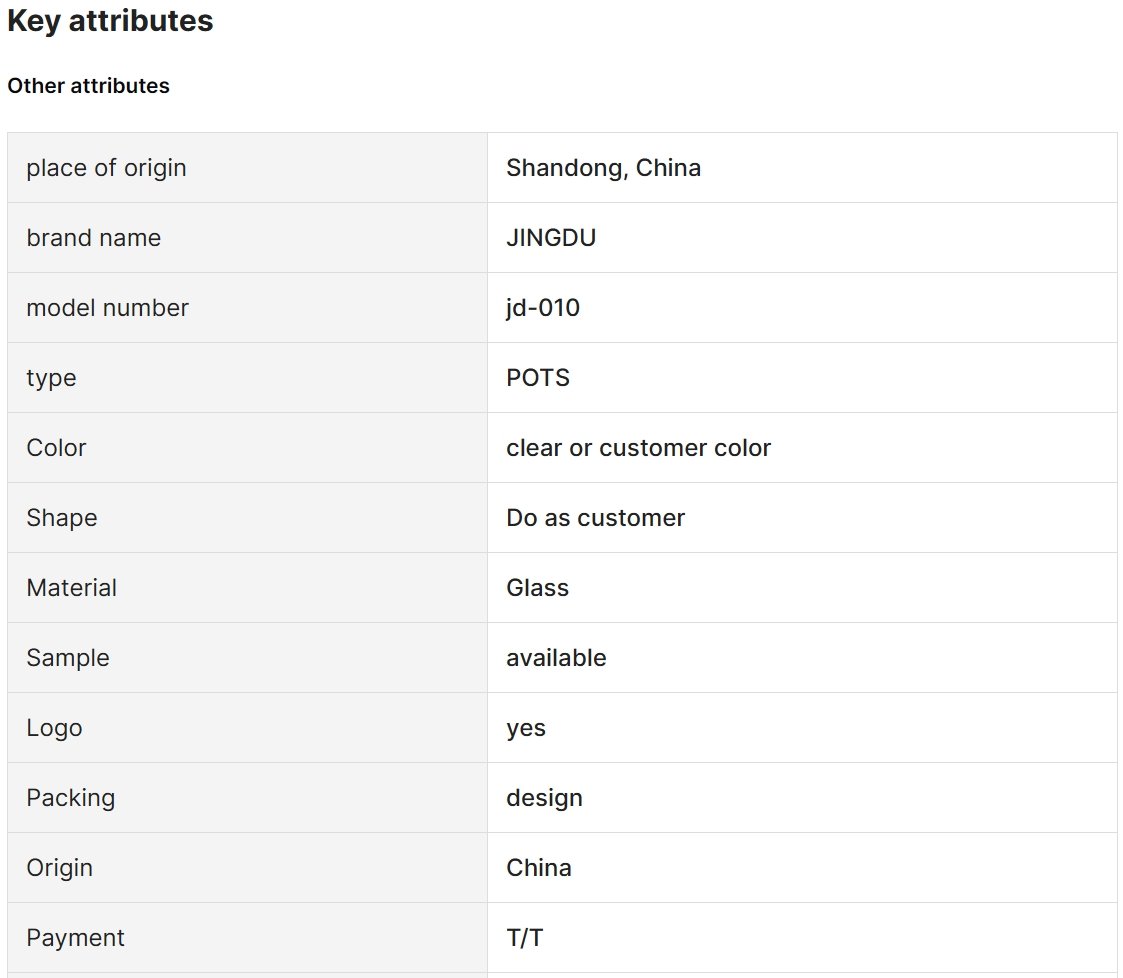Click the Shandong, China value
This screenshot has height=978, width=1123.
(604, 168)
